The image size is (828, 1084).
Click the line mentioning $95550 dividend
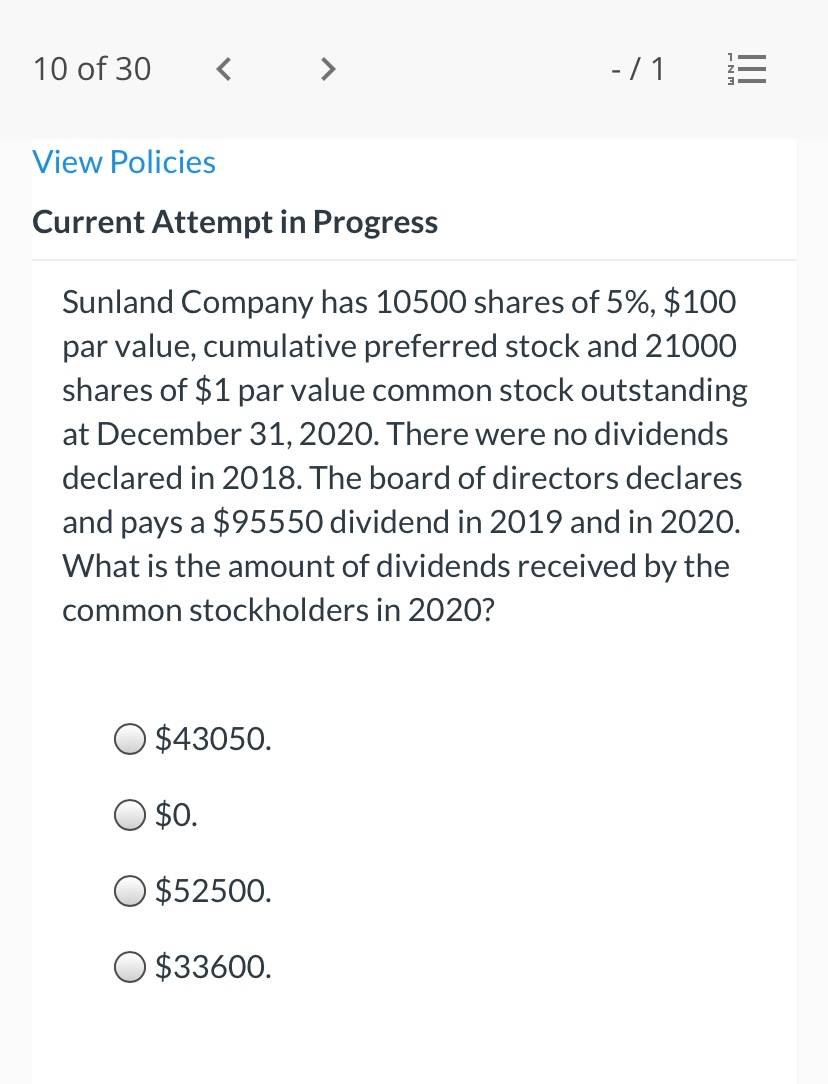click(402, 522)
